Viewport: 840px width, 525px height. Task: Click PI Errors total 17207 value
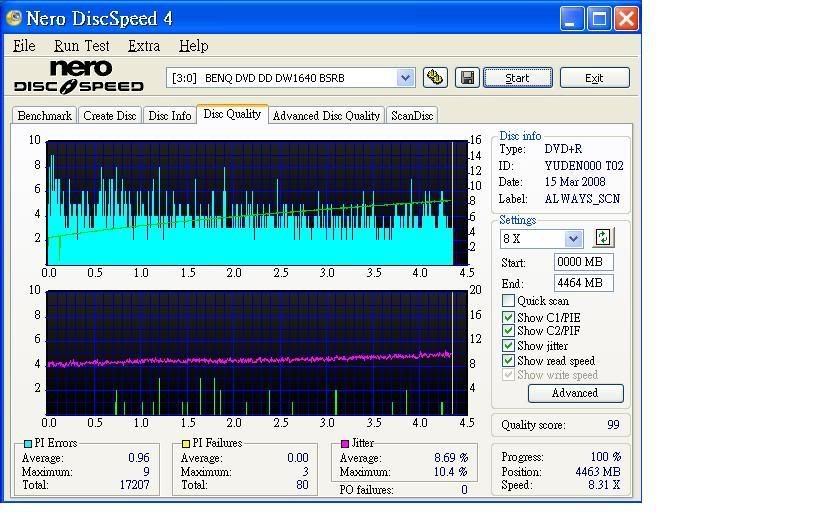(x=134, y=485)
